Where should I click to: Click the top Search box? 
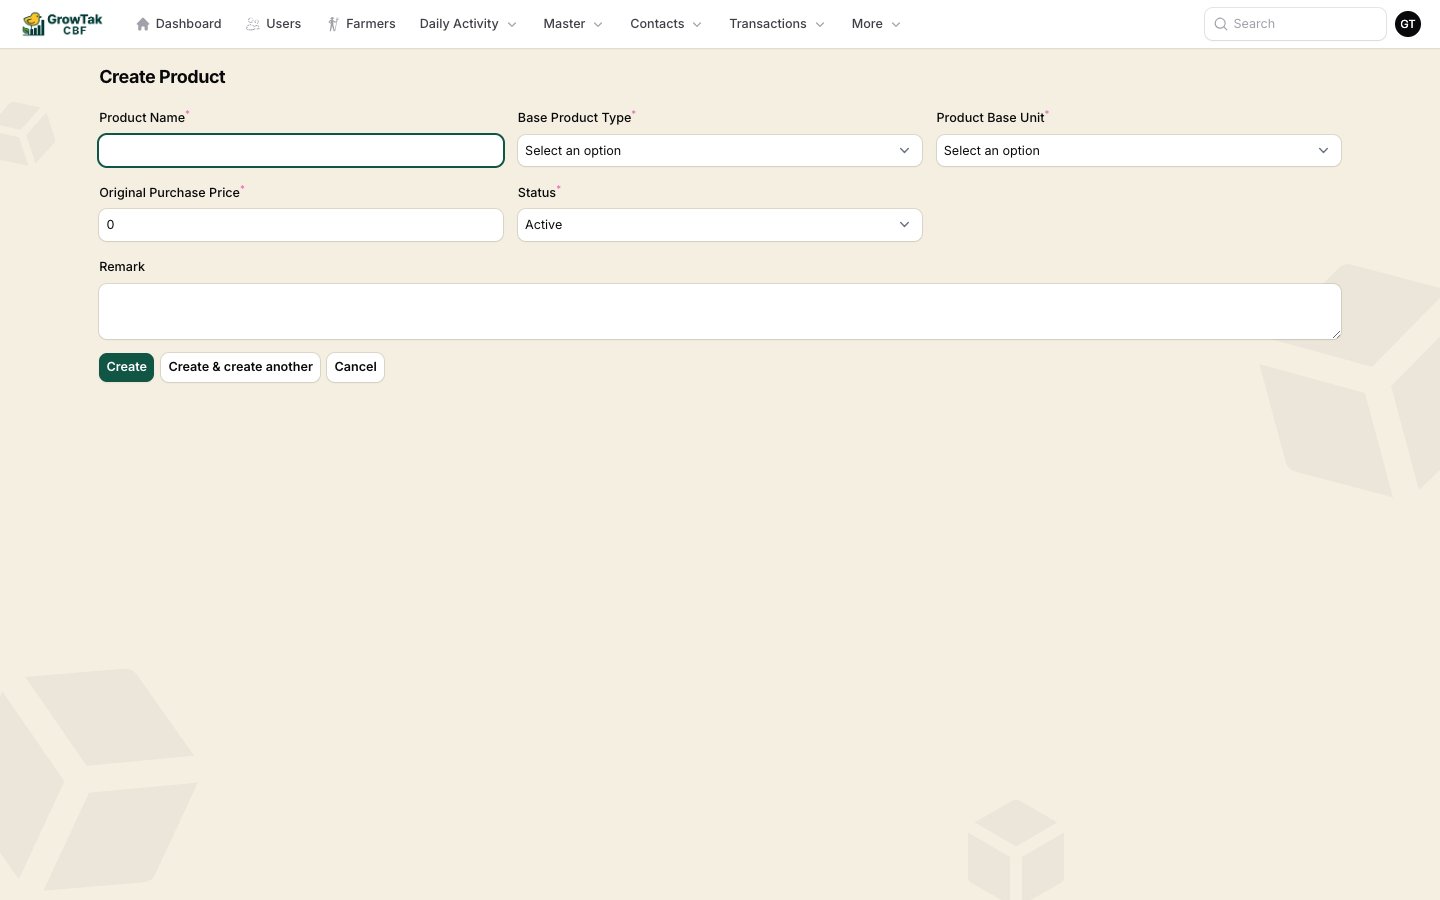click(x=1295, y=24)
